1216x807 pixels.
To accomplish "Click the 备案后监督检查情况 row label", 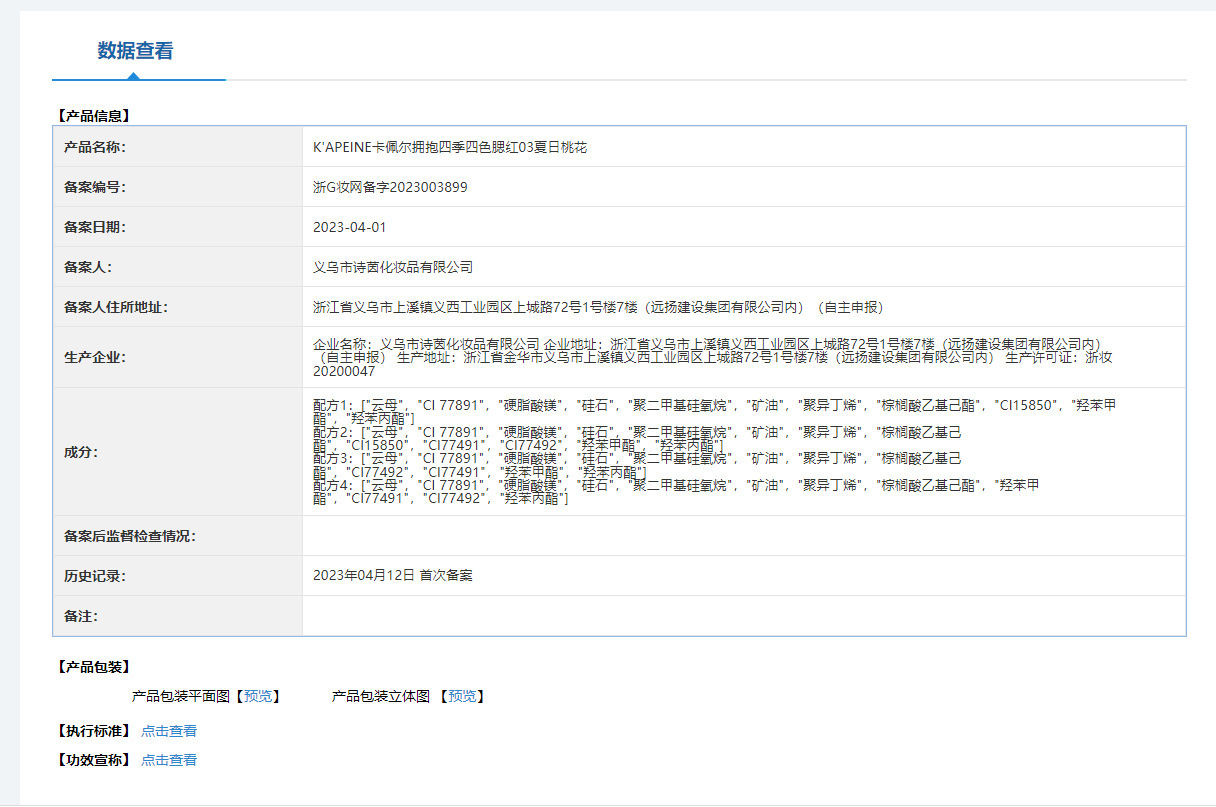I will (x=130, y=536).
